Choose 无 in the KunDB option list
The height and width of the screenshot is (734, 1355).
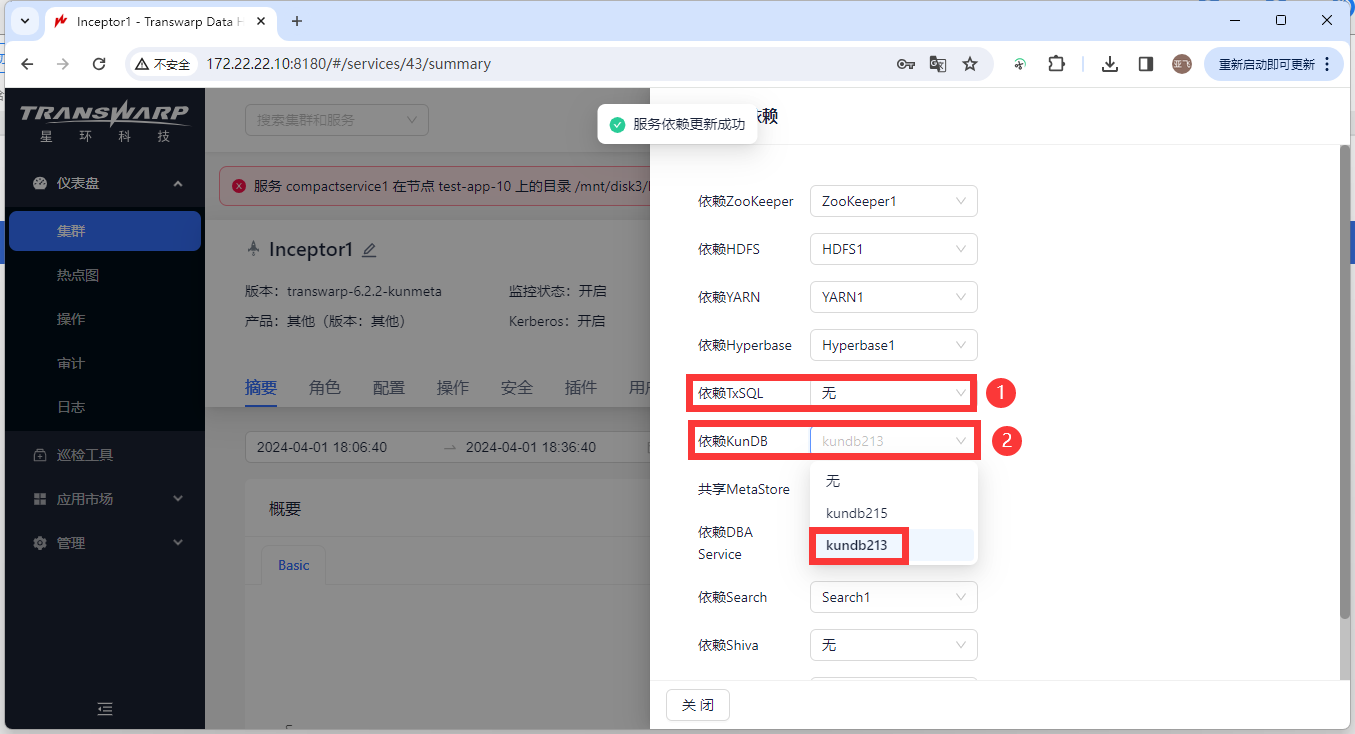pyautogui.click(x=893, y=481)
